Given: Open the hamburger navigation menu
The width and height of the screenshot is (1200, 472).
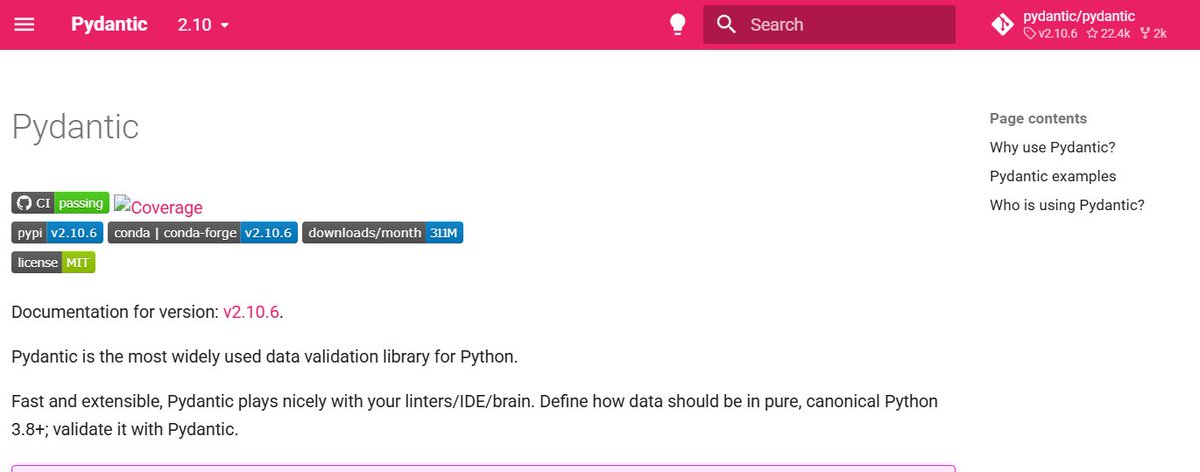Looking at the screenshot, I should pos(24,24).
